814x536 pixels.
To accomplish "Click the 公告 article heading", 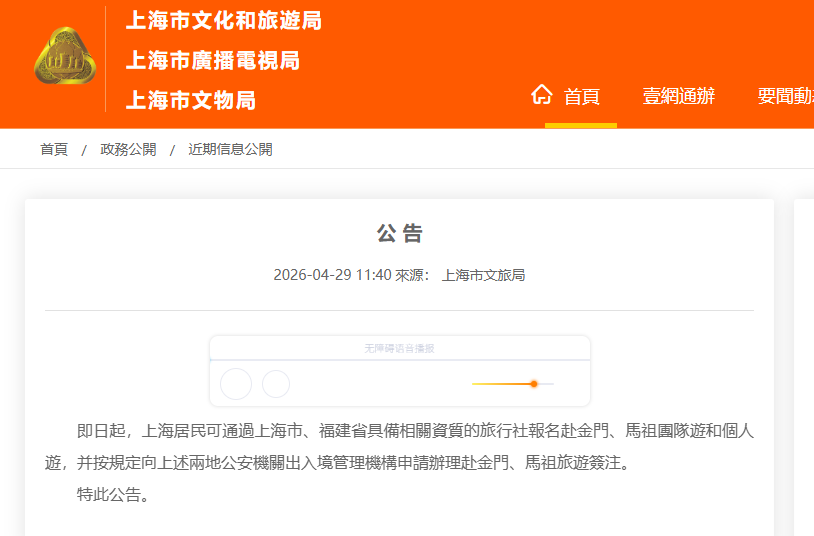I will (399, 234).
